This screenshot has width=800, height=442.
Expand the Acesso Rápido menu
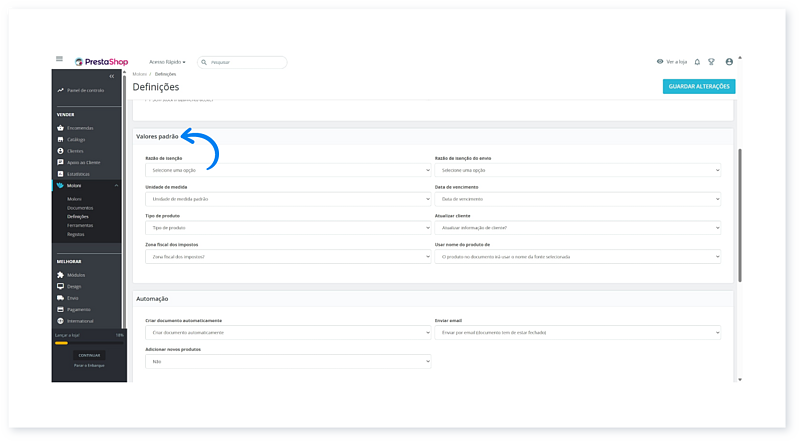coord(167,62)
